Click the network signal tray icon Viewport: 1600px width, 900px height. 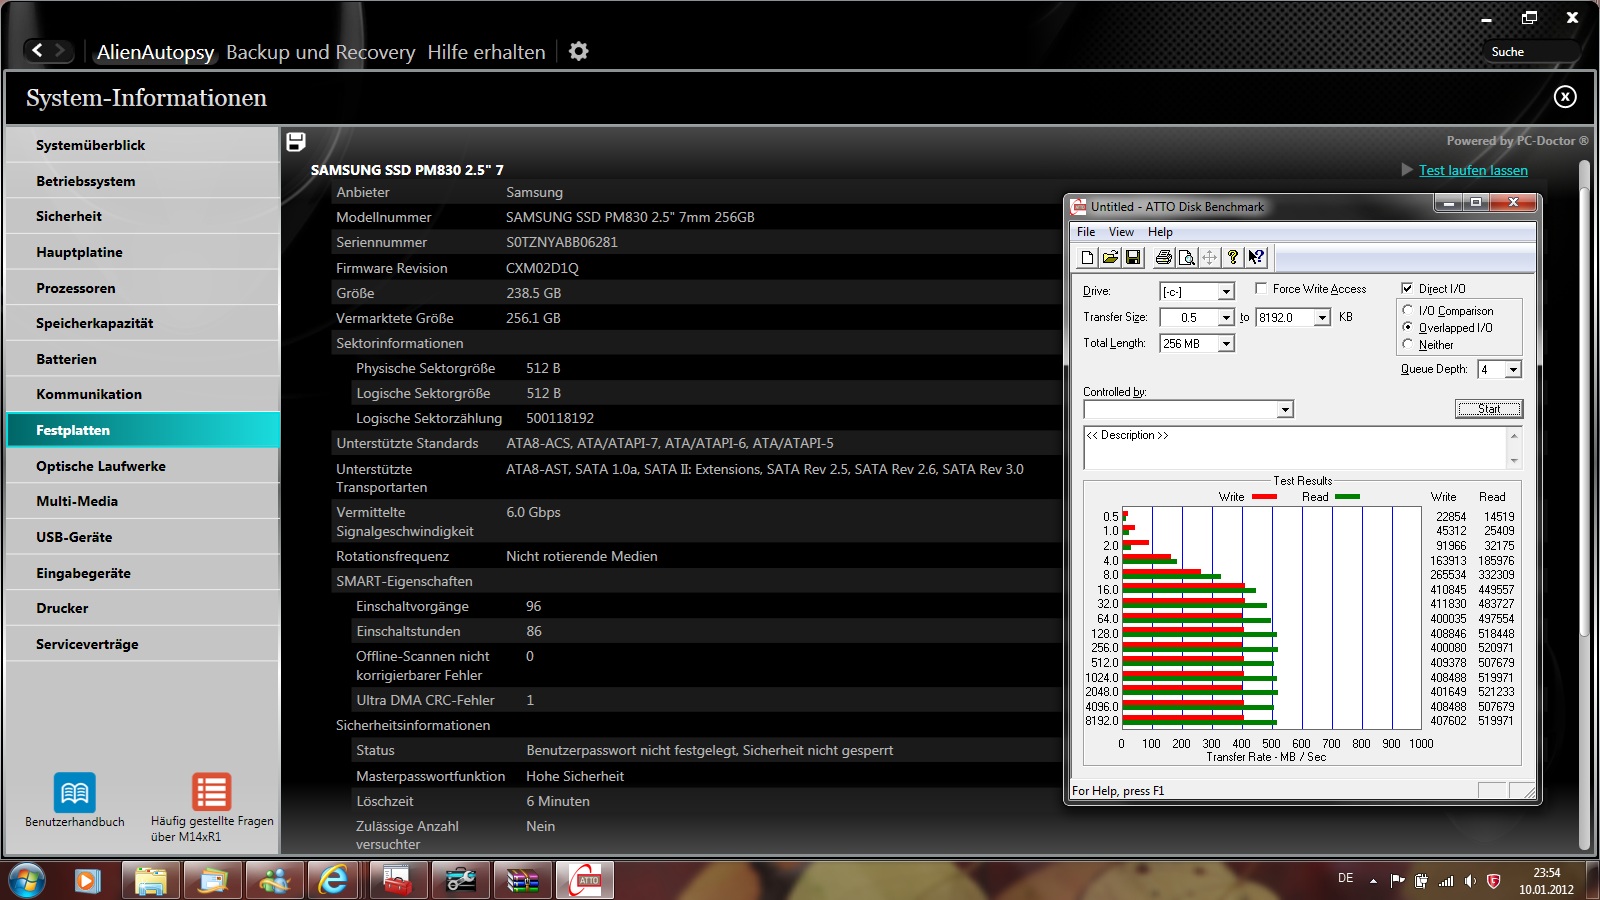point(1446,881)
